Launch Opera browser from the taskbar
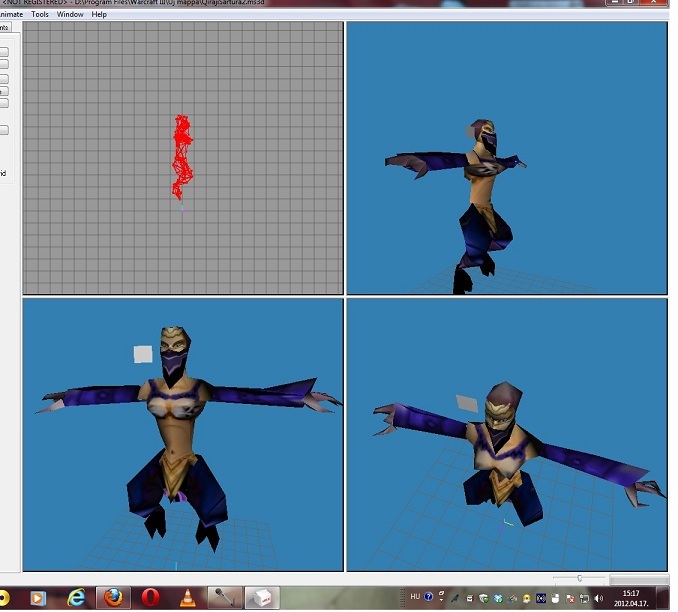The width and height of the screenshot is (678, 612). (150, 598)
